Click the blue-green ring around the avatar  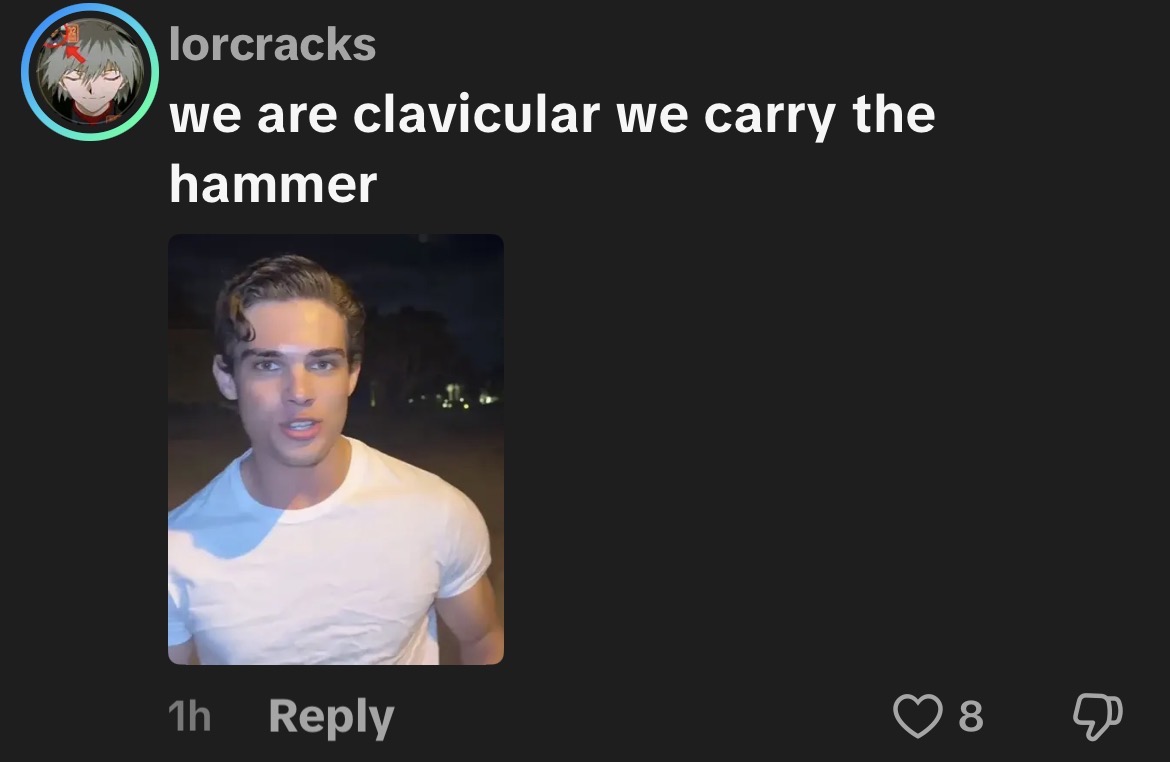point(25,72)
